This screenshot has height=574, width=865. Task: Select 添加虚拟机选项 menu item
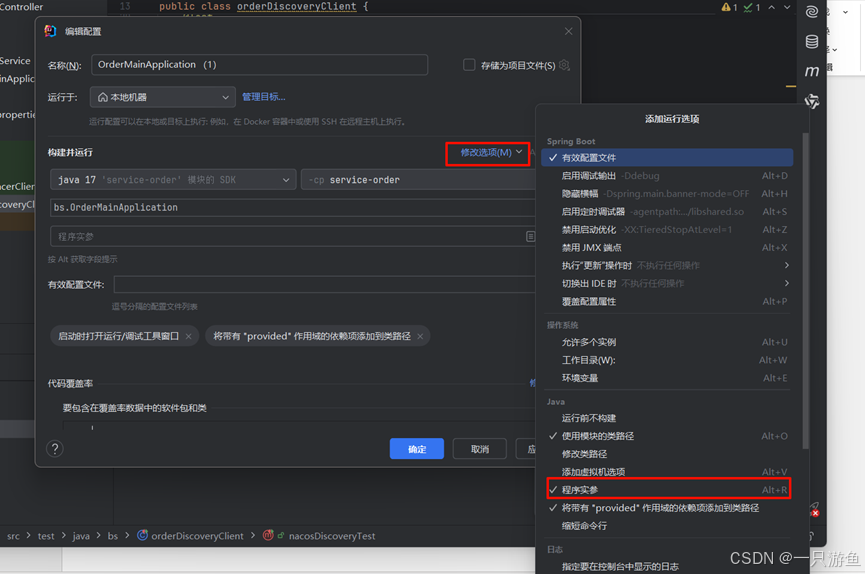[667, 472]
